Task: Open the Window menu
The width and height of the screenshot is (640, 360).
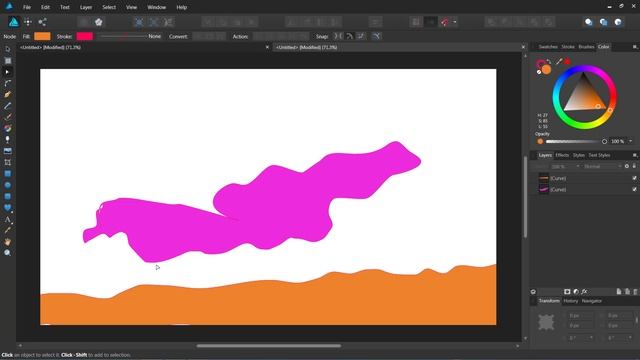Action: coord(156,7)
